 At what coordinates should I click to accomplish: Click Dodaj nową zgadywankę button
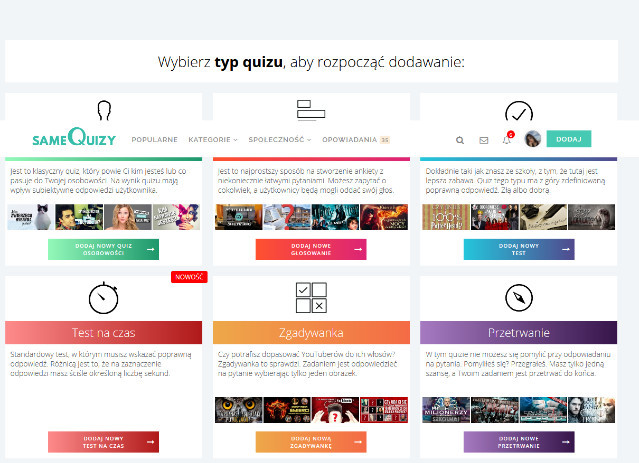[x=311, y=442]
